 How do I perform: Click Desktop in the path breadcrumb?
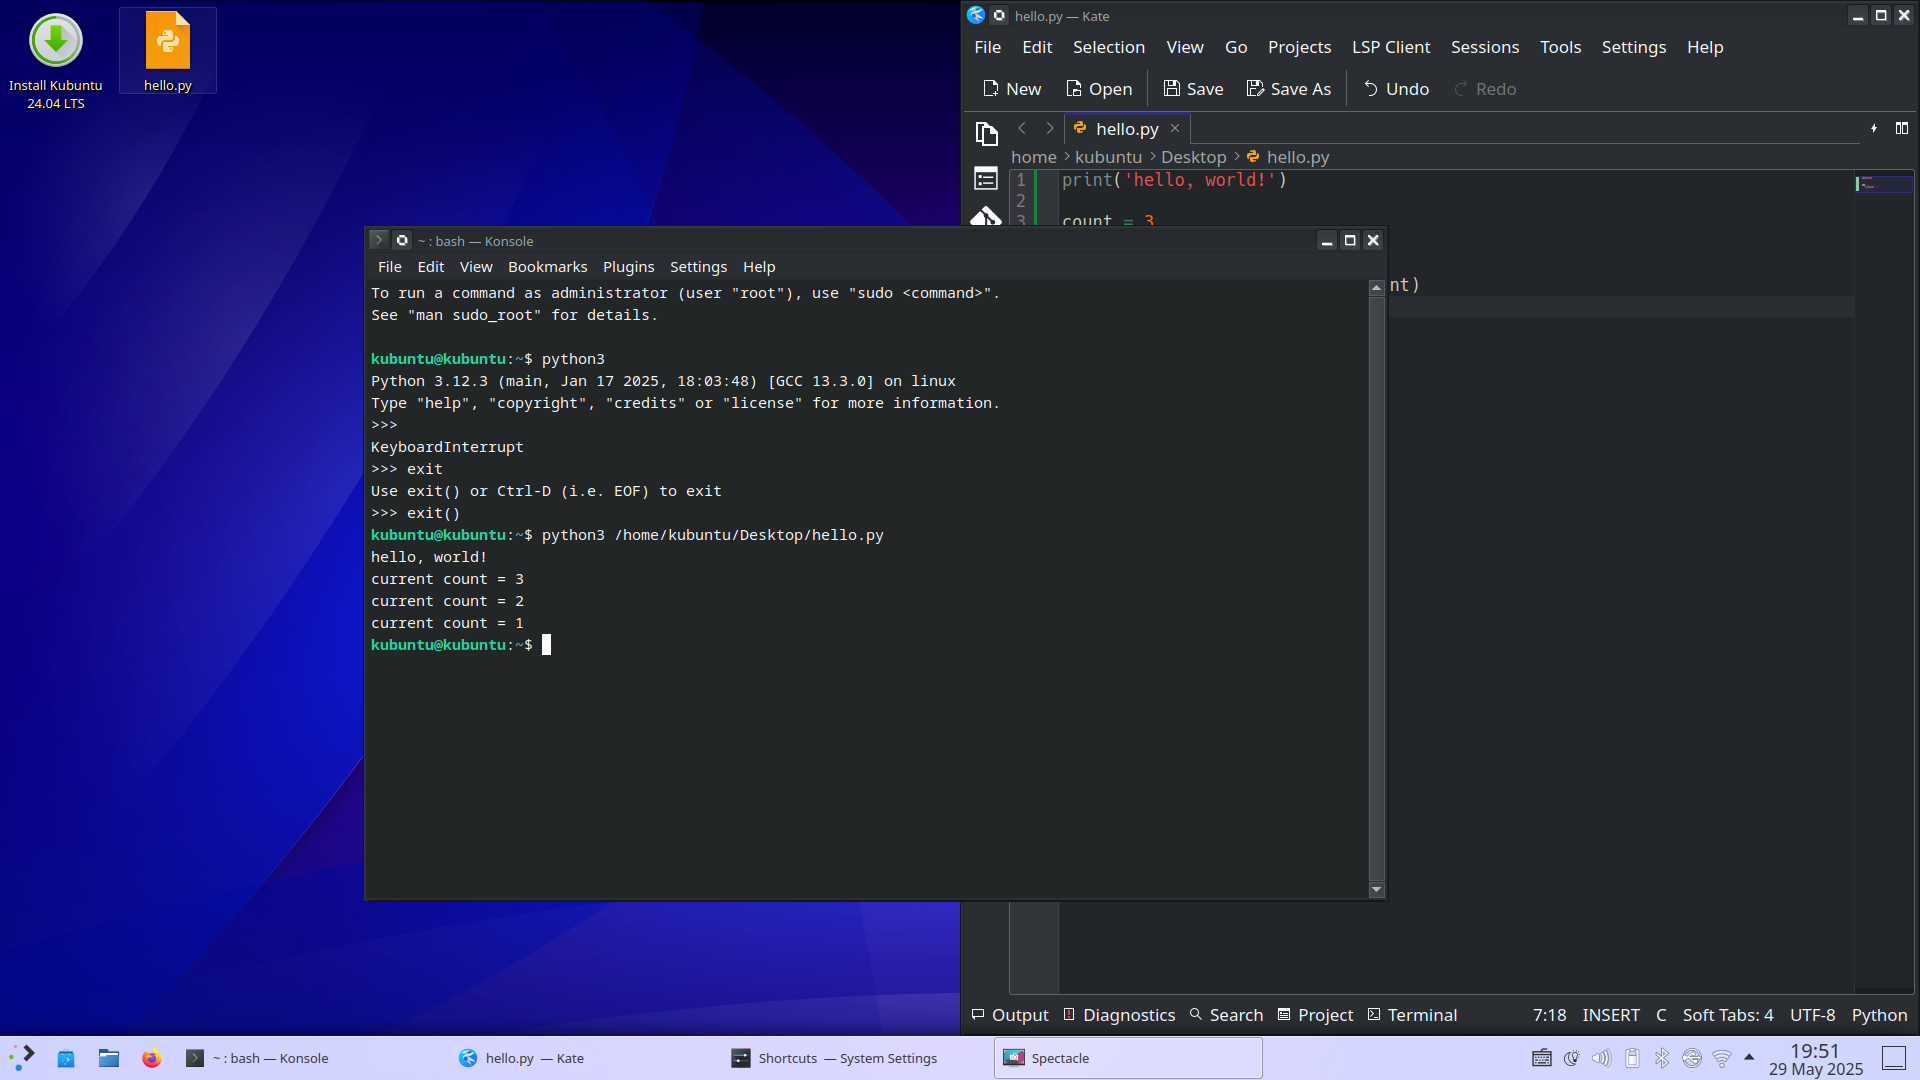[x=1193, y=157]
